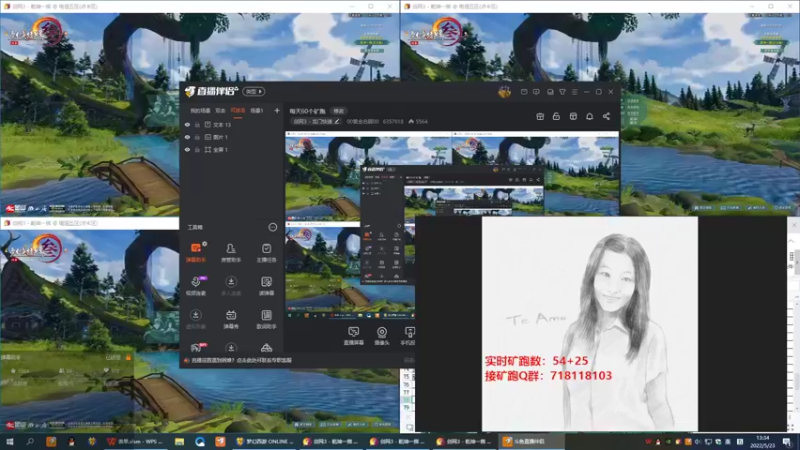
Task: Switch to the 场景1 scene tab
Action: (257, 110)
